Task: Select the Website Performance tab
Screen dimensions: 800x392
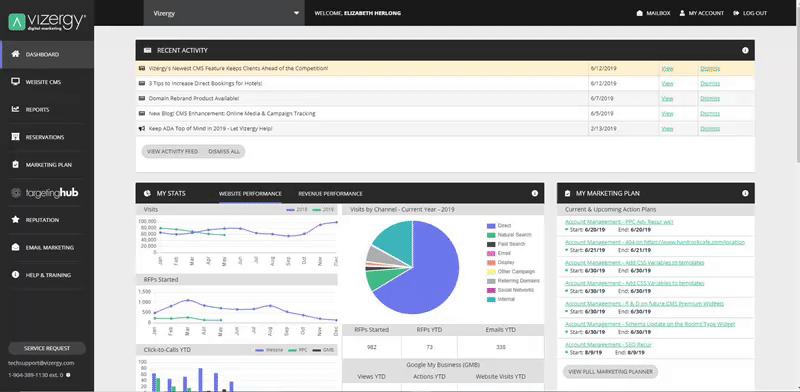Action: coord(250,194)
